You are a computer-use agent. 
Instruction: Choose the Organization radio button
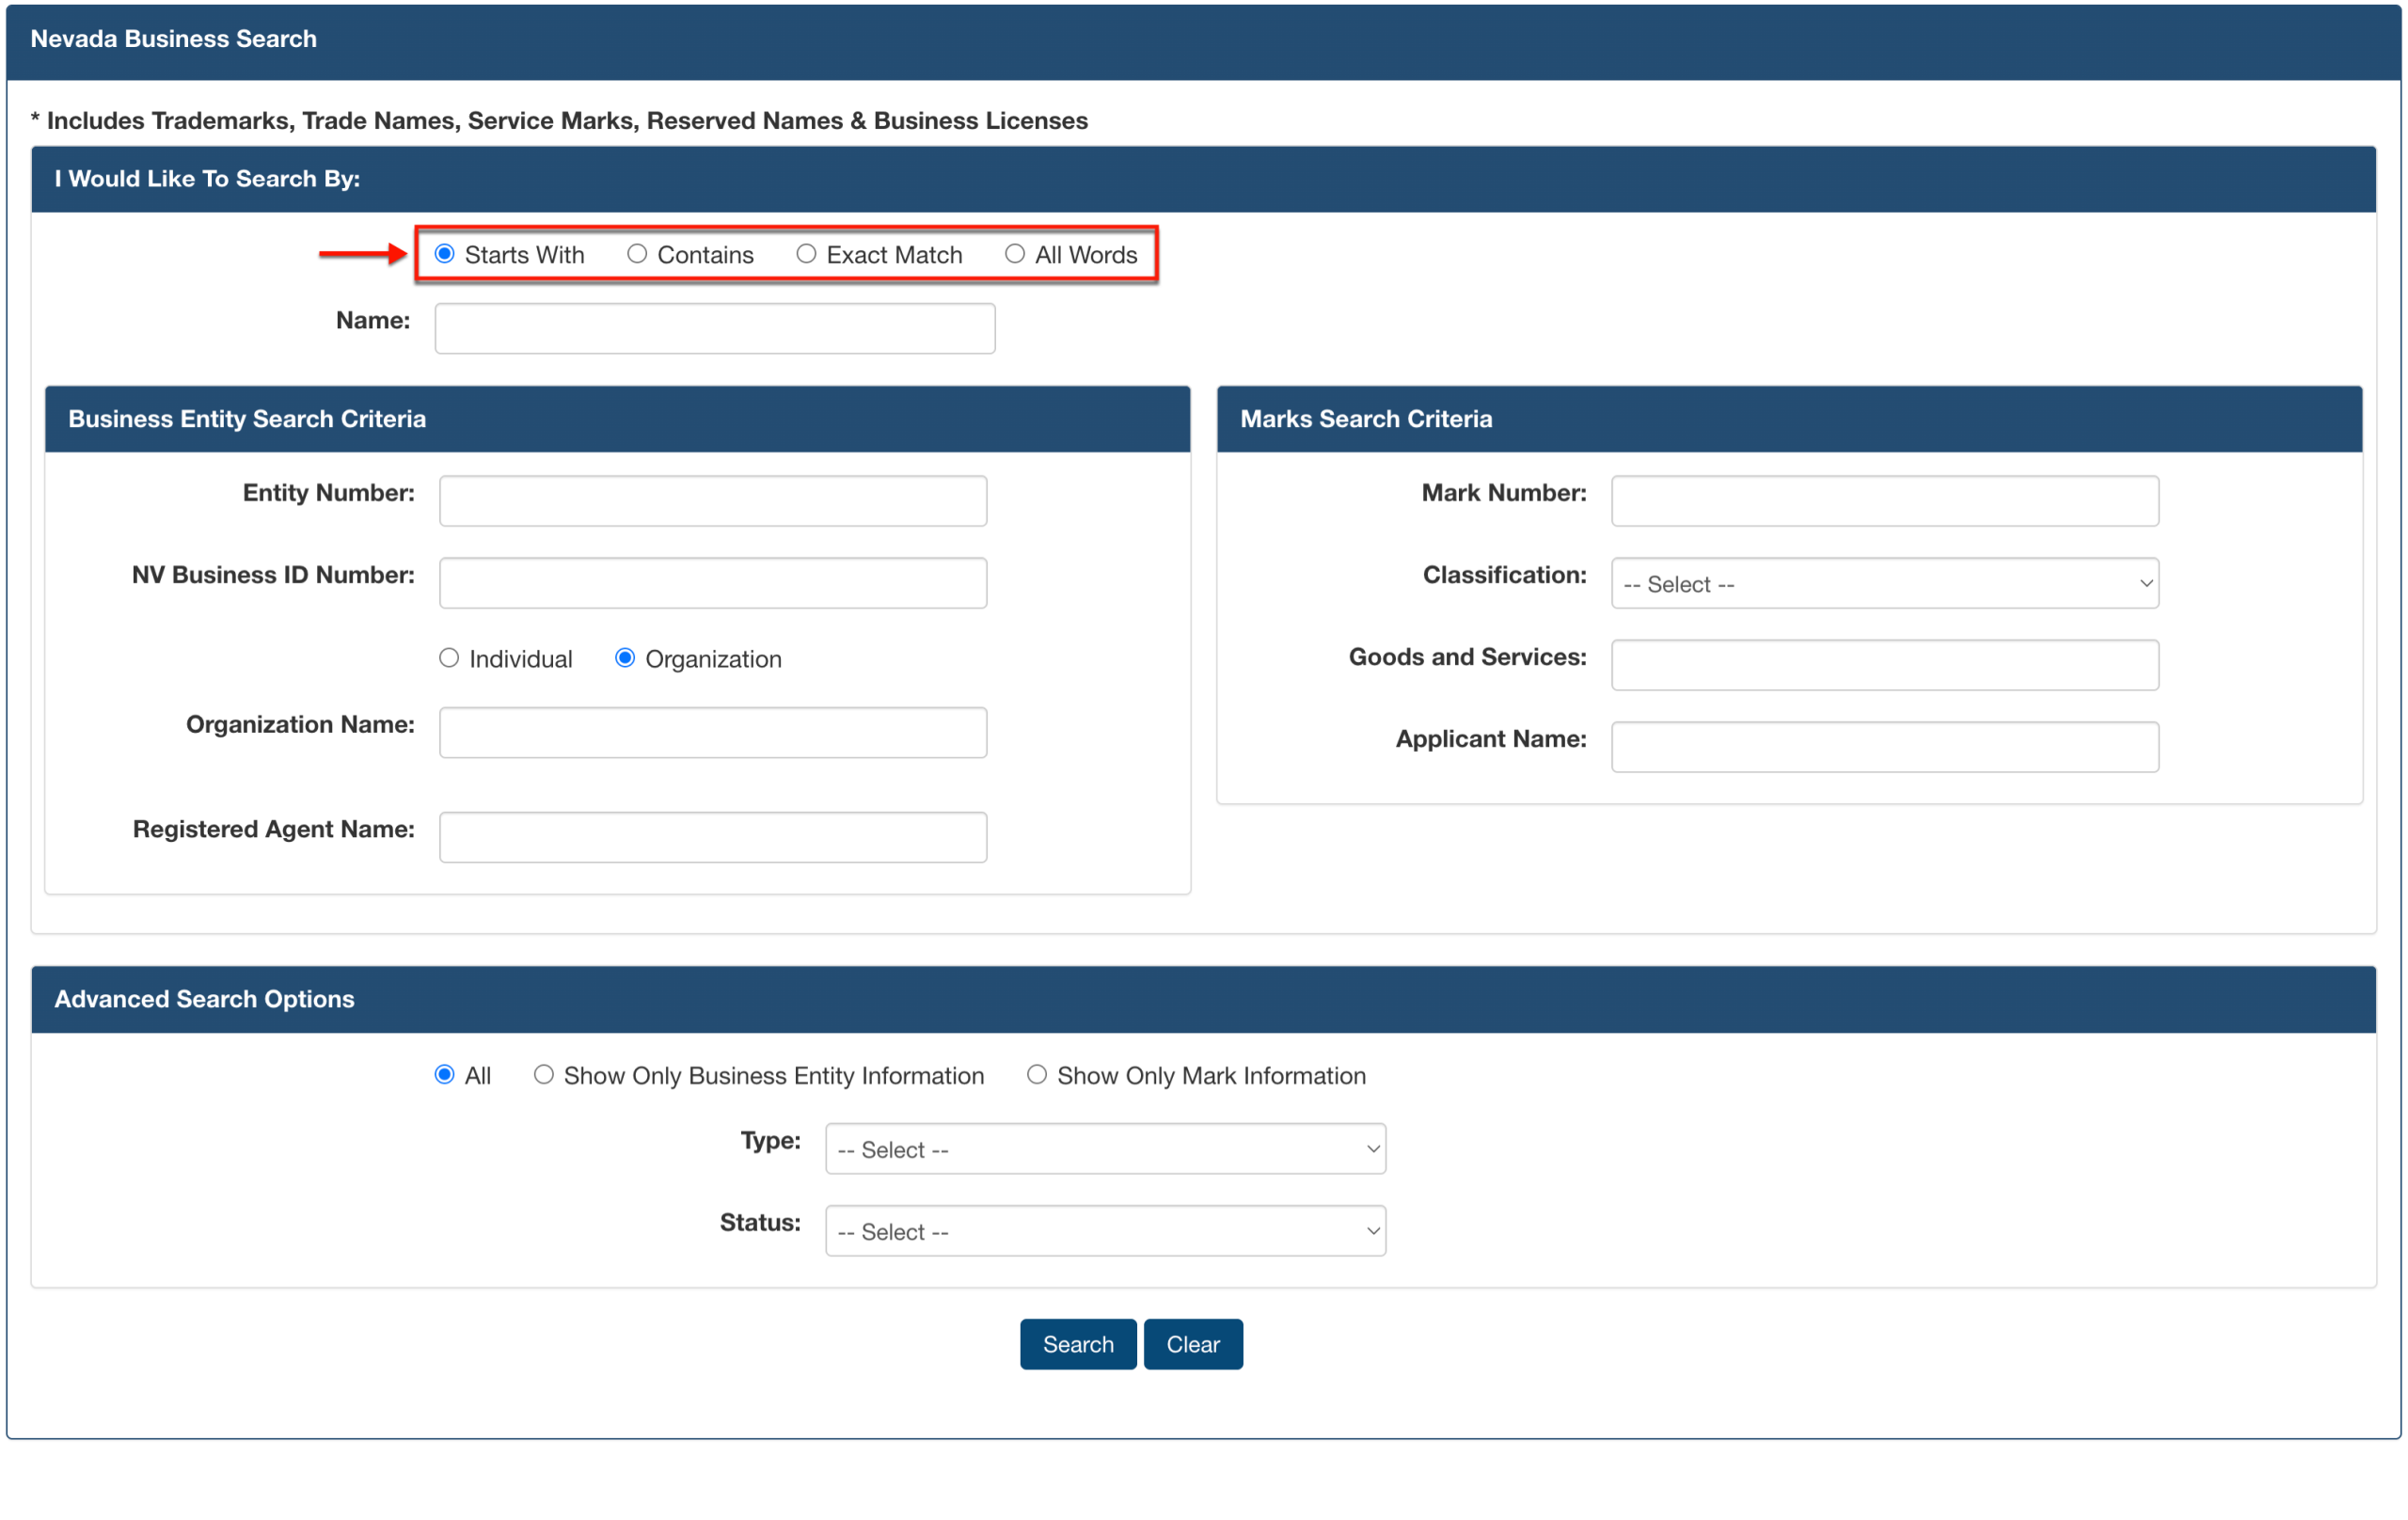click(x=625, y=658)
